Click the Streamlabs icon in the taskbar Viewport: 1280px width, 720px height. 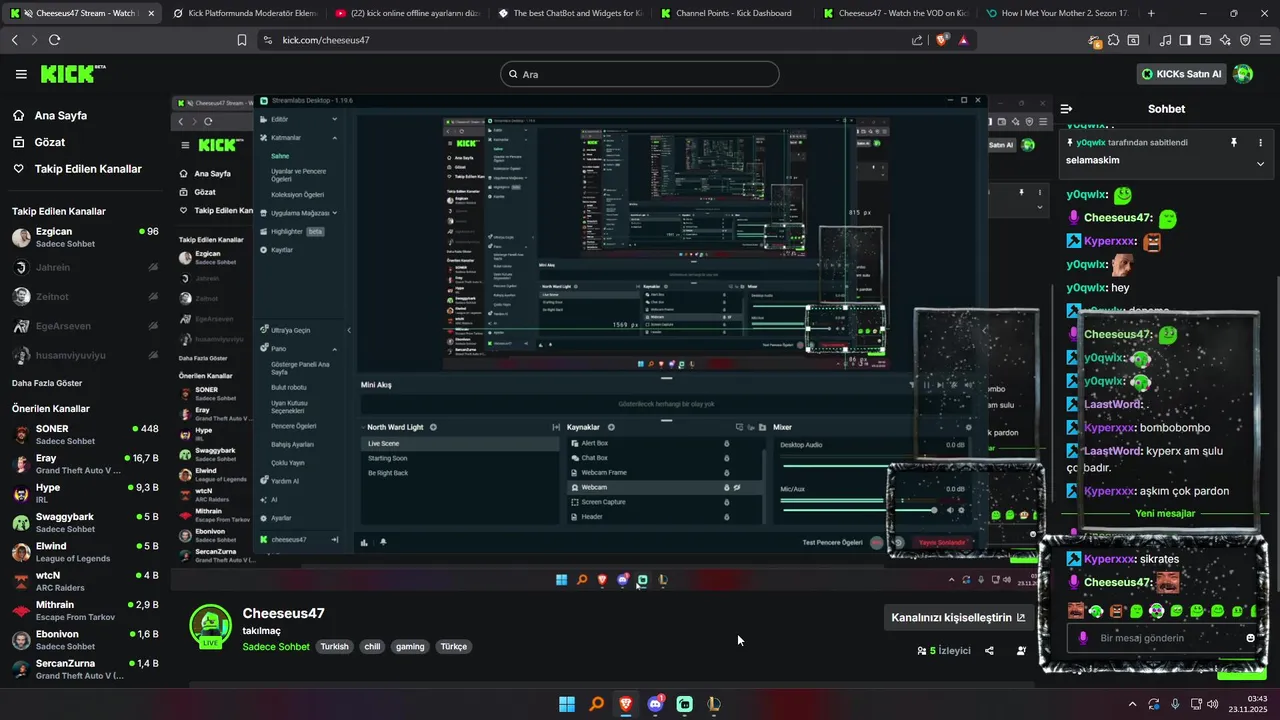point(684,704)
